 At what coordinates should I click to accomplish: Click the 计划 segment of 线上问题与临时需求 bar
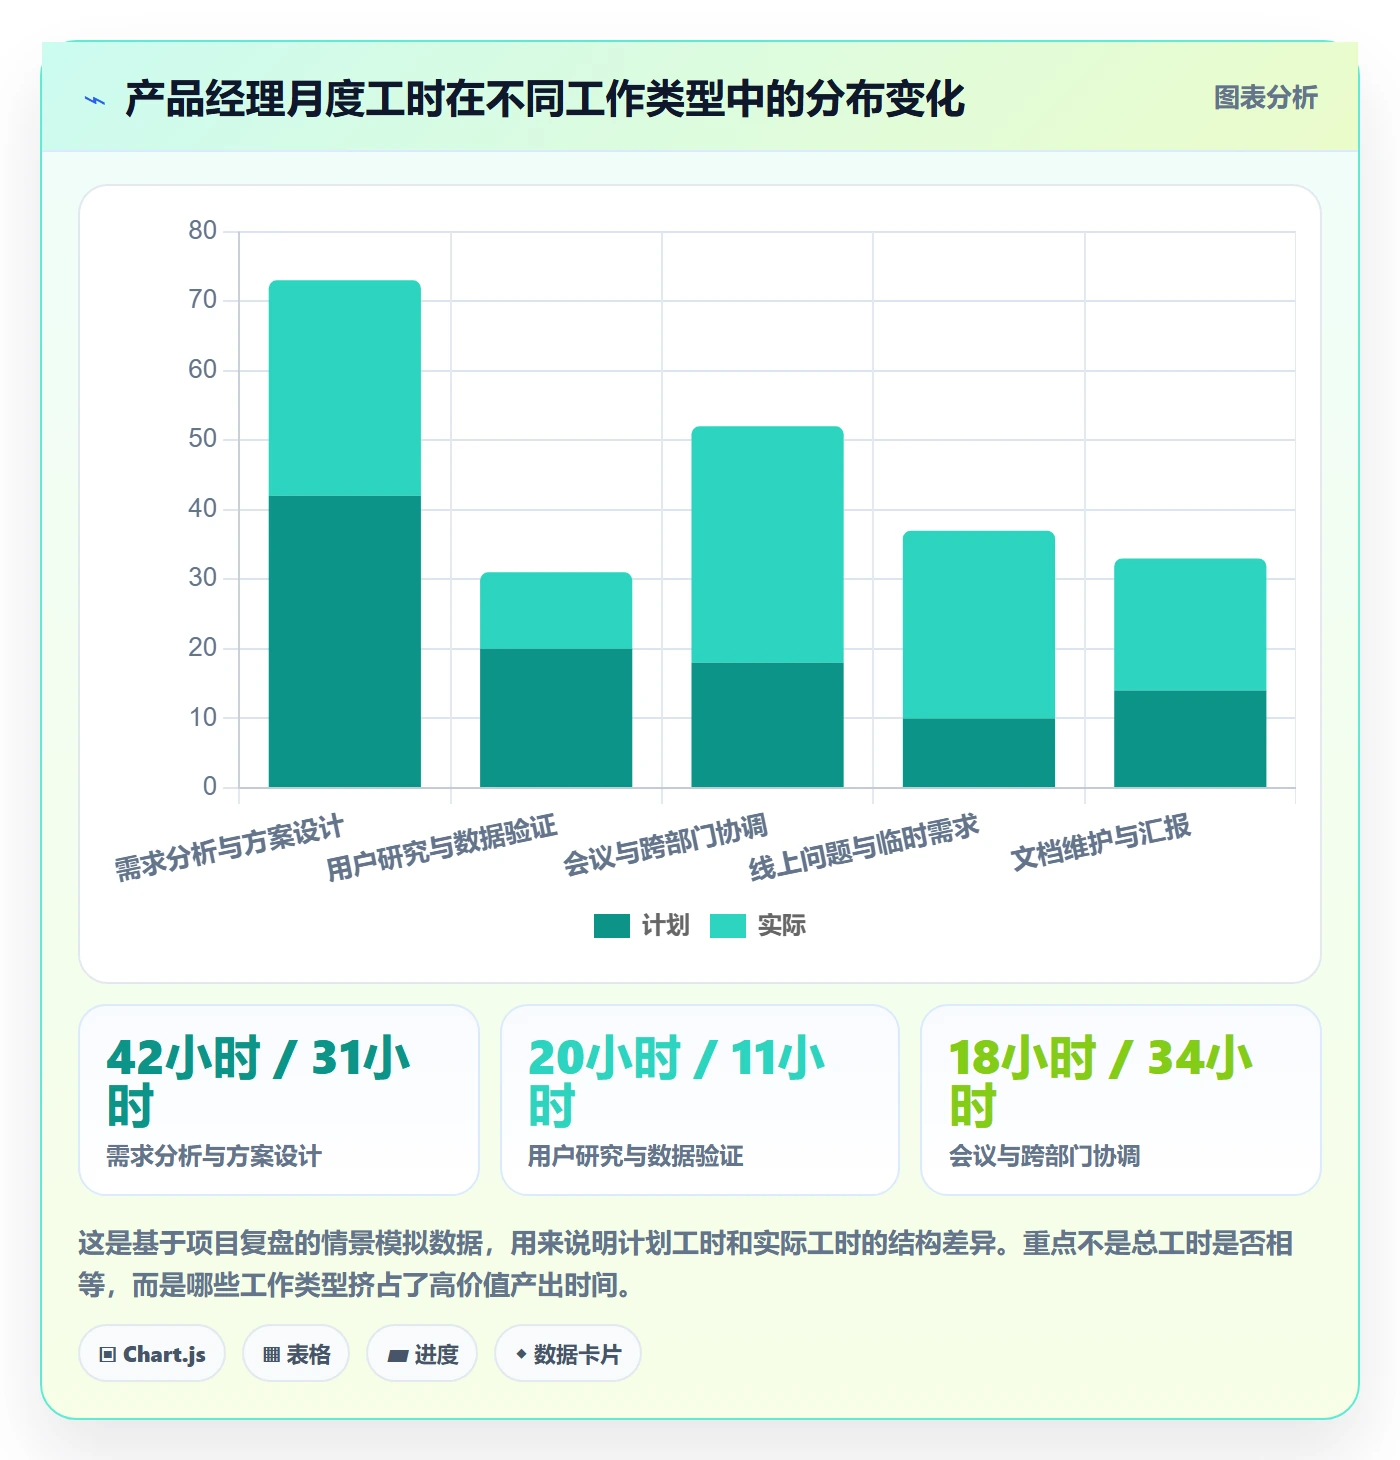coord(979,753)
